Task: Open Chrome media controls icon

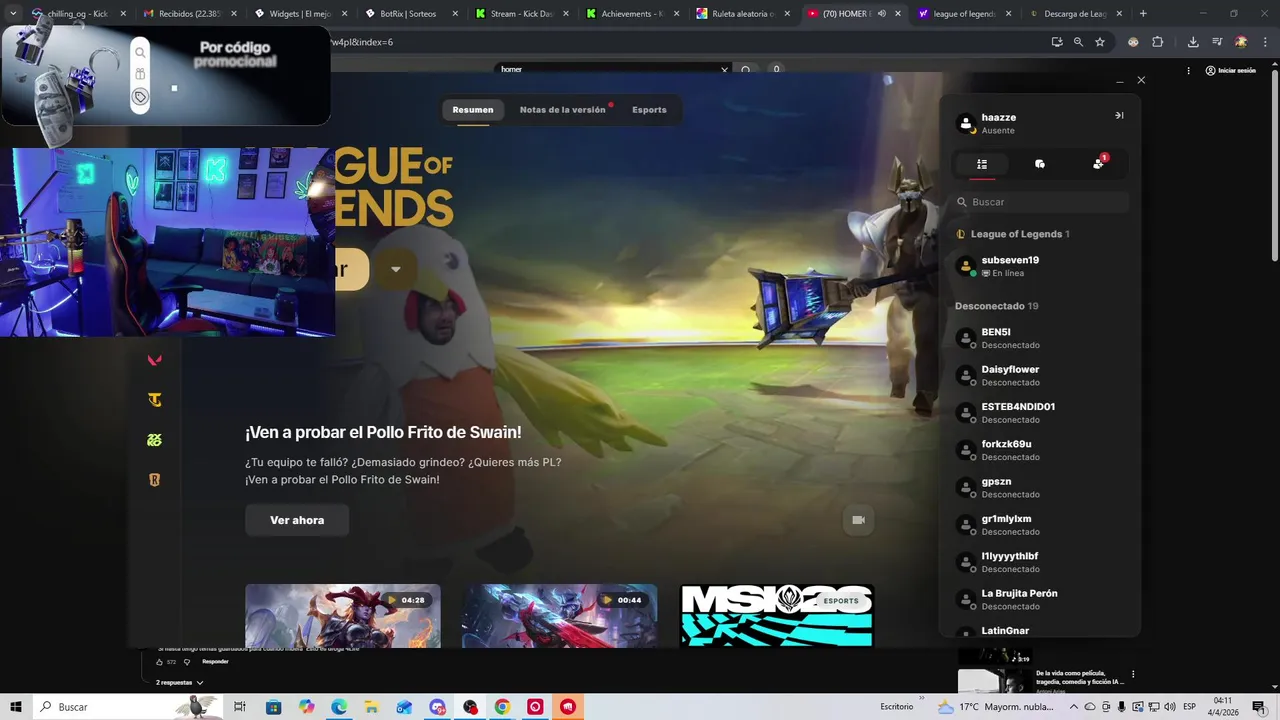Action: coord(1217,42)
